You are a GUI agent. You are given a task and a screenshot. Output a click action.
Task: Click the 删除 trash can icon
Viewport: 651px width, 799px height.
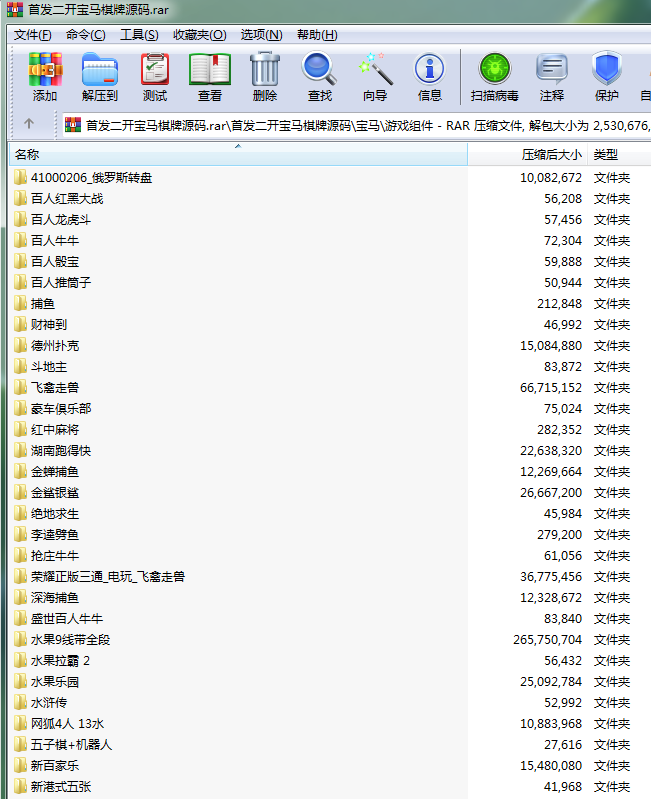(x=265, y=76)
